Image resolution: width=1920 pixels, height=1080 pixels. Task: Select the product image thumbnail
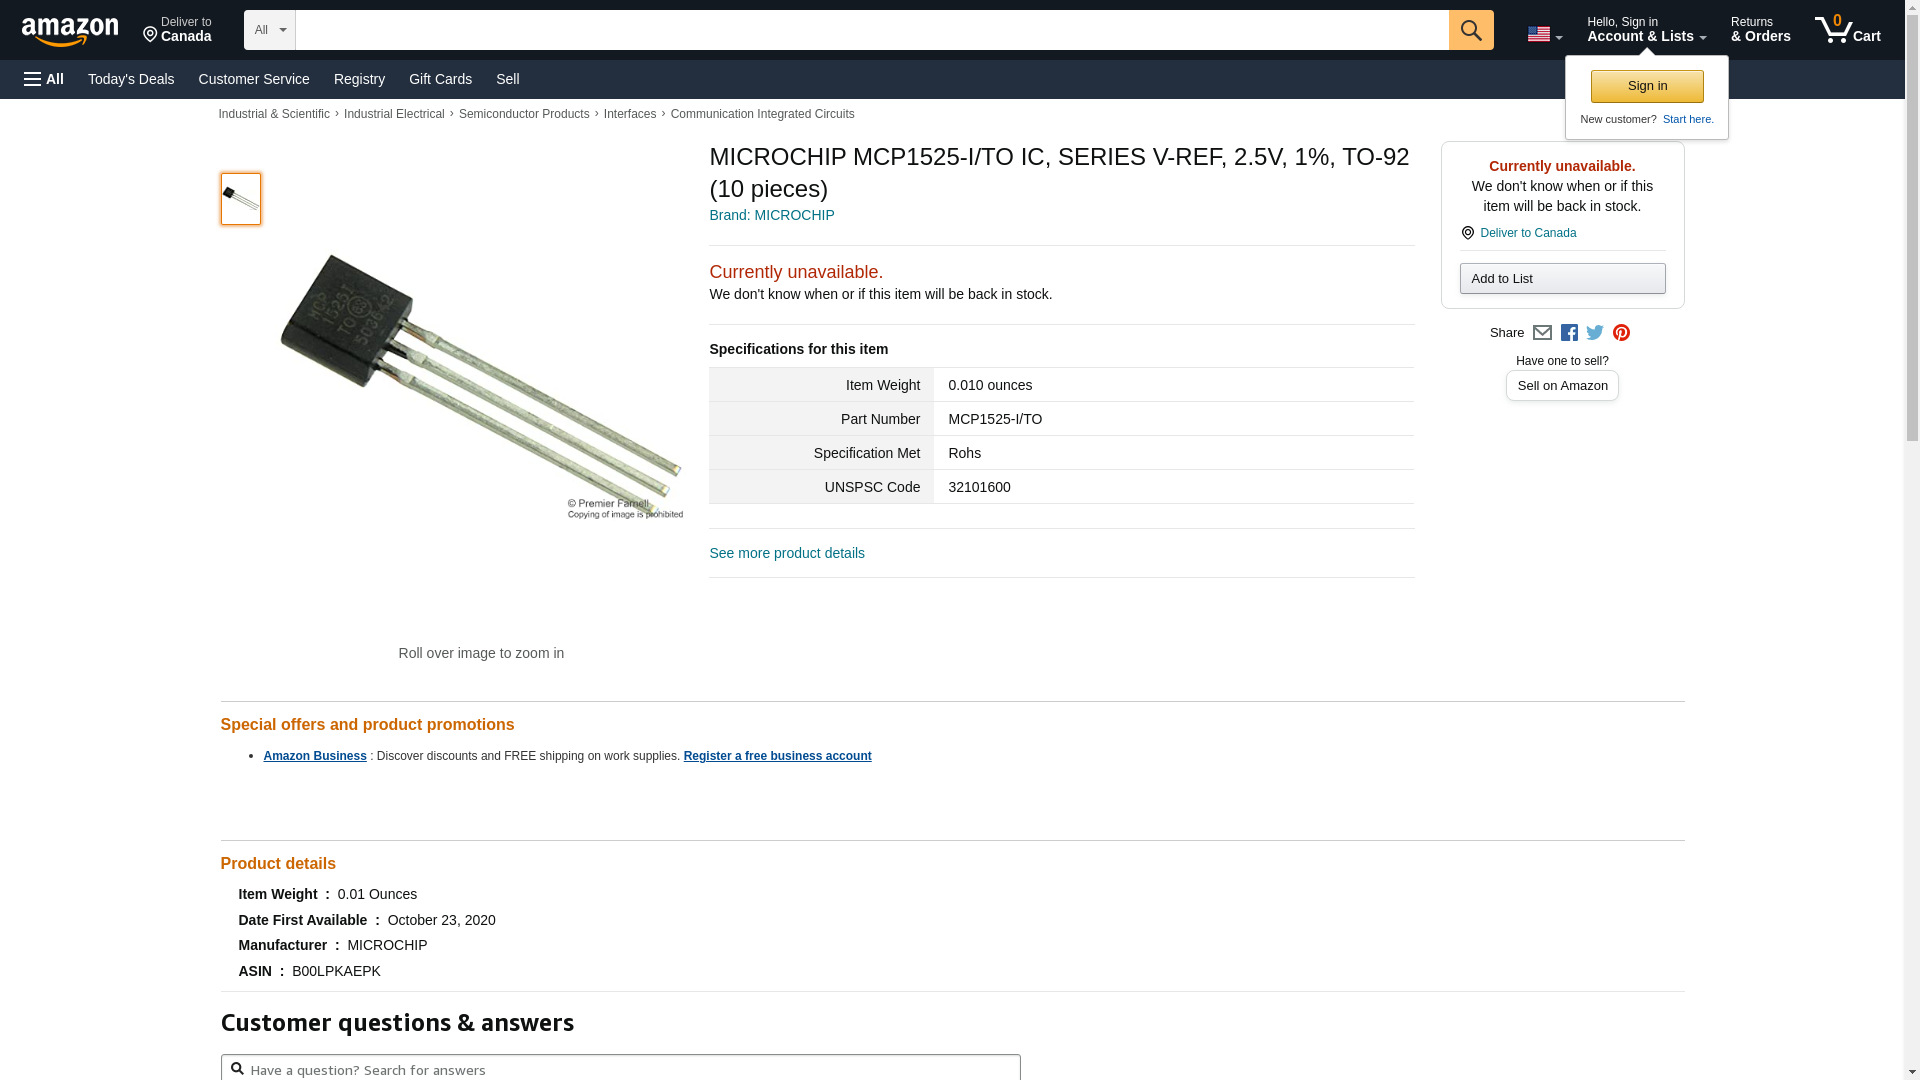click(241, 199)
